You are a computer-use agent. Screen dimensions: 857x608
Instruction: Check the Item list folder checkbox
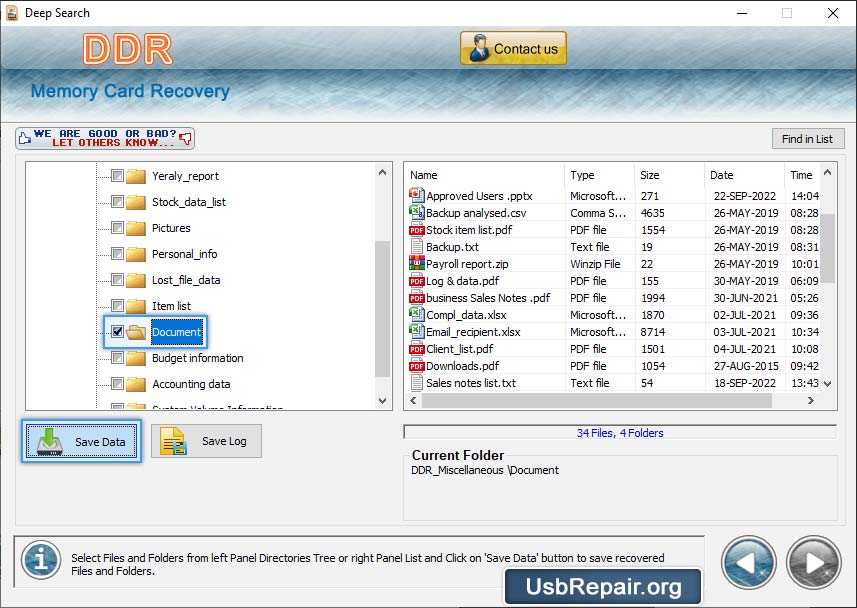(x=117, y=305)
